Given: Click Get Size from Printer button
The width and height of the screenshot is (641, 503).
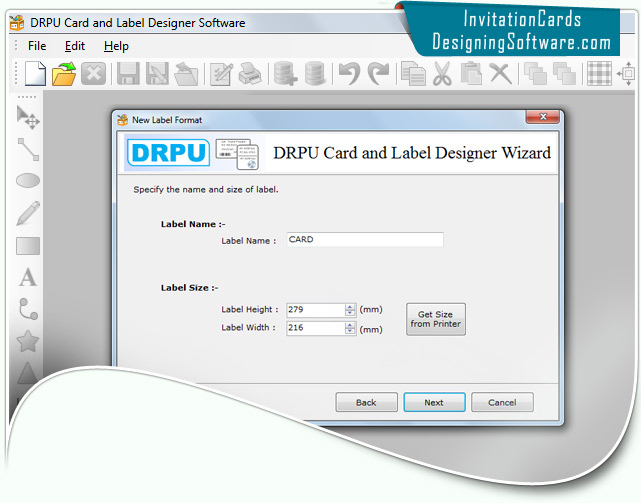Looking at the screenshot, I should (x=435, y=319).
